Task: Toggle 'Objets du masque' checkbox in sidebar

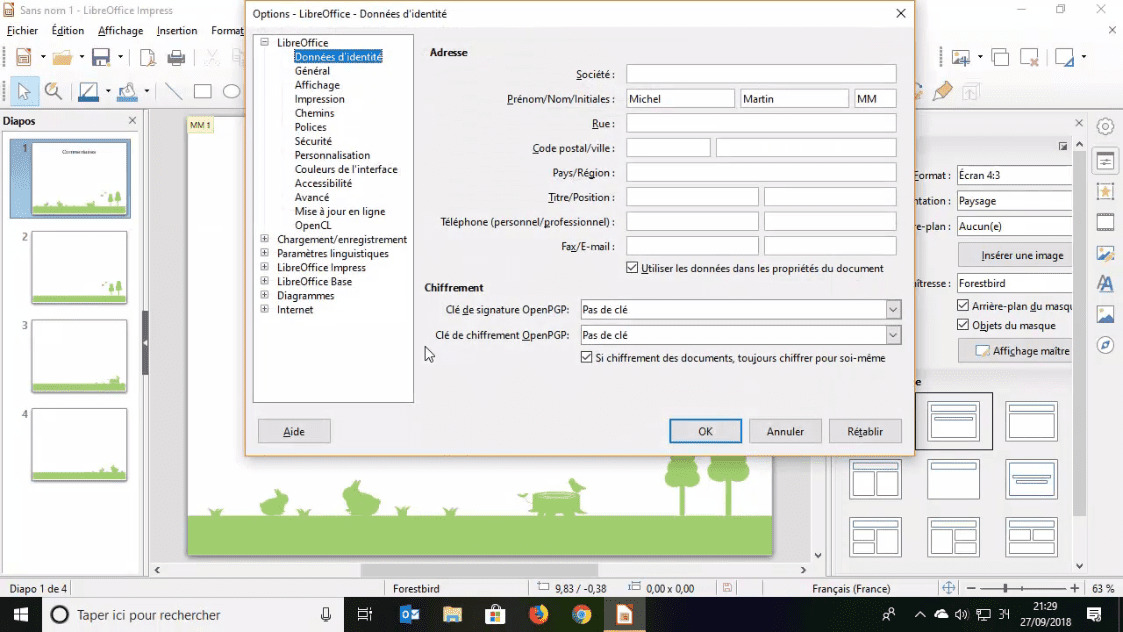Action: [963, 325]
